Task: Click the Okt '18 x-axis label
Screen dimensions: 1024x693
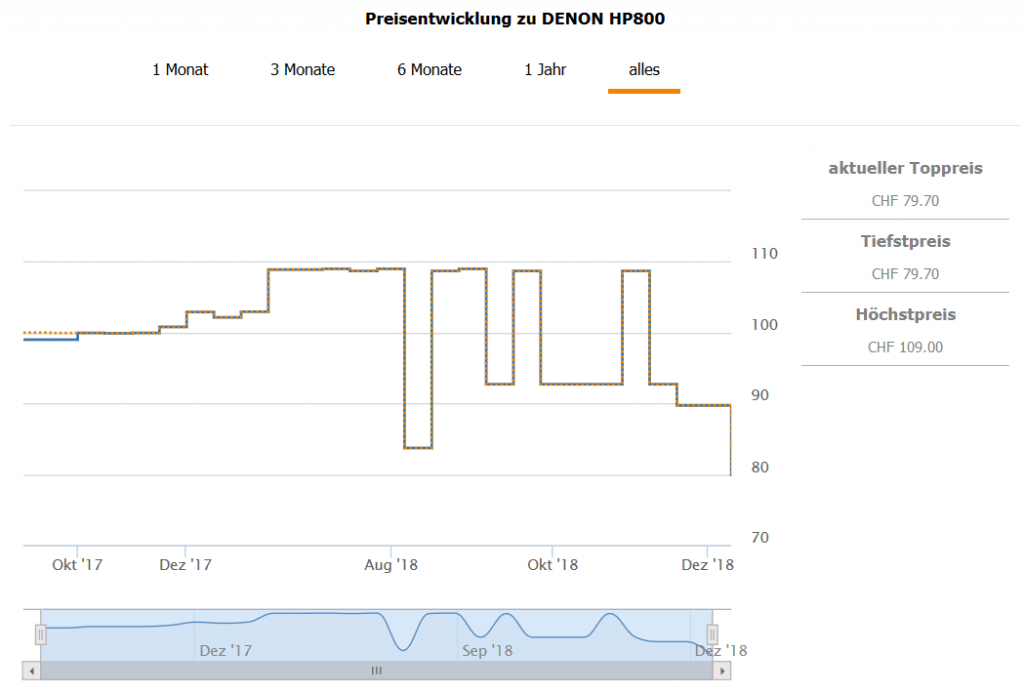Action: (x=553, y=565)
